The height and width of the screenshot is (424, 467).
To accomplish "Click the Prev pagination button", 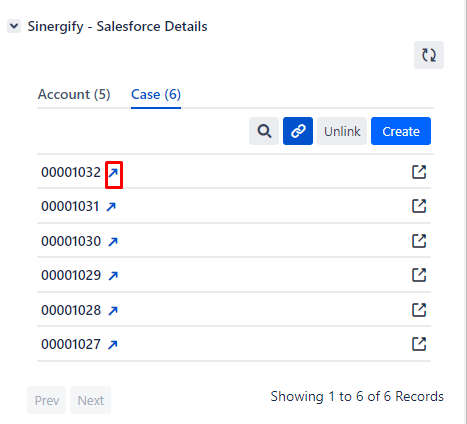I will pyautogui.click(x=46, y=400).
